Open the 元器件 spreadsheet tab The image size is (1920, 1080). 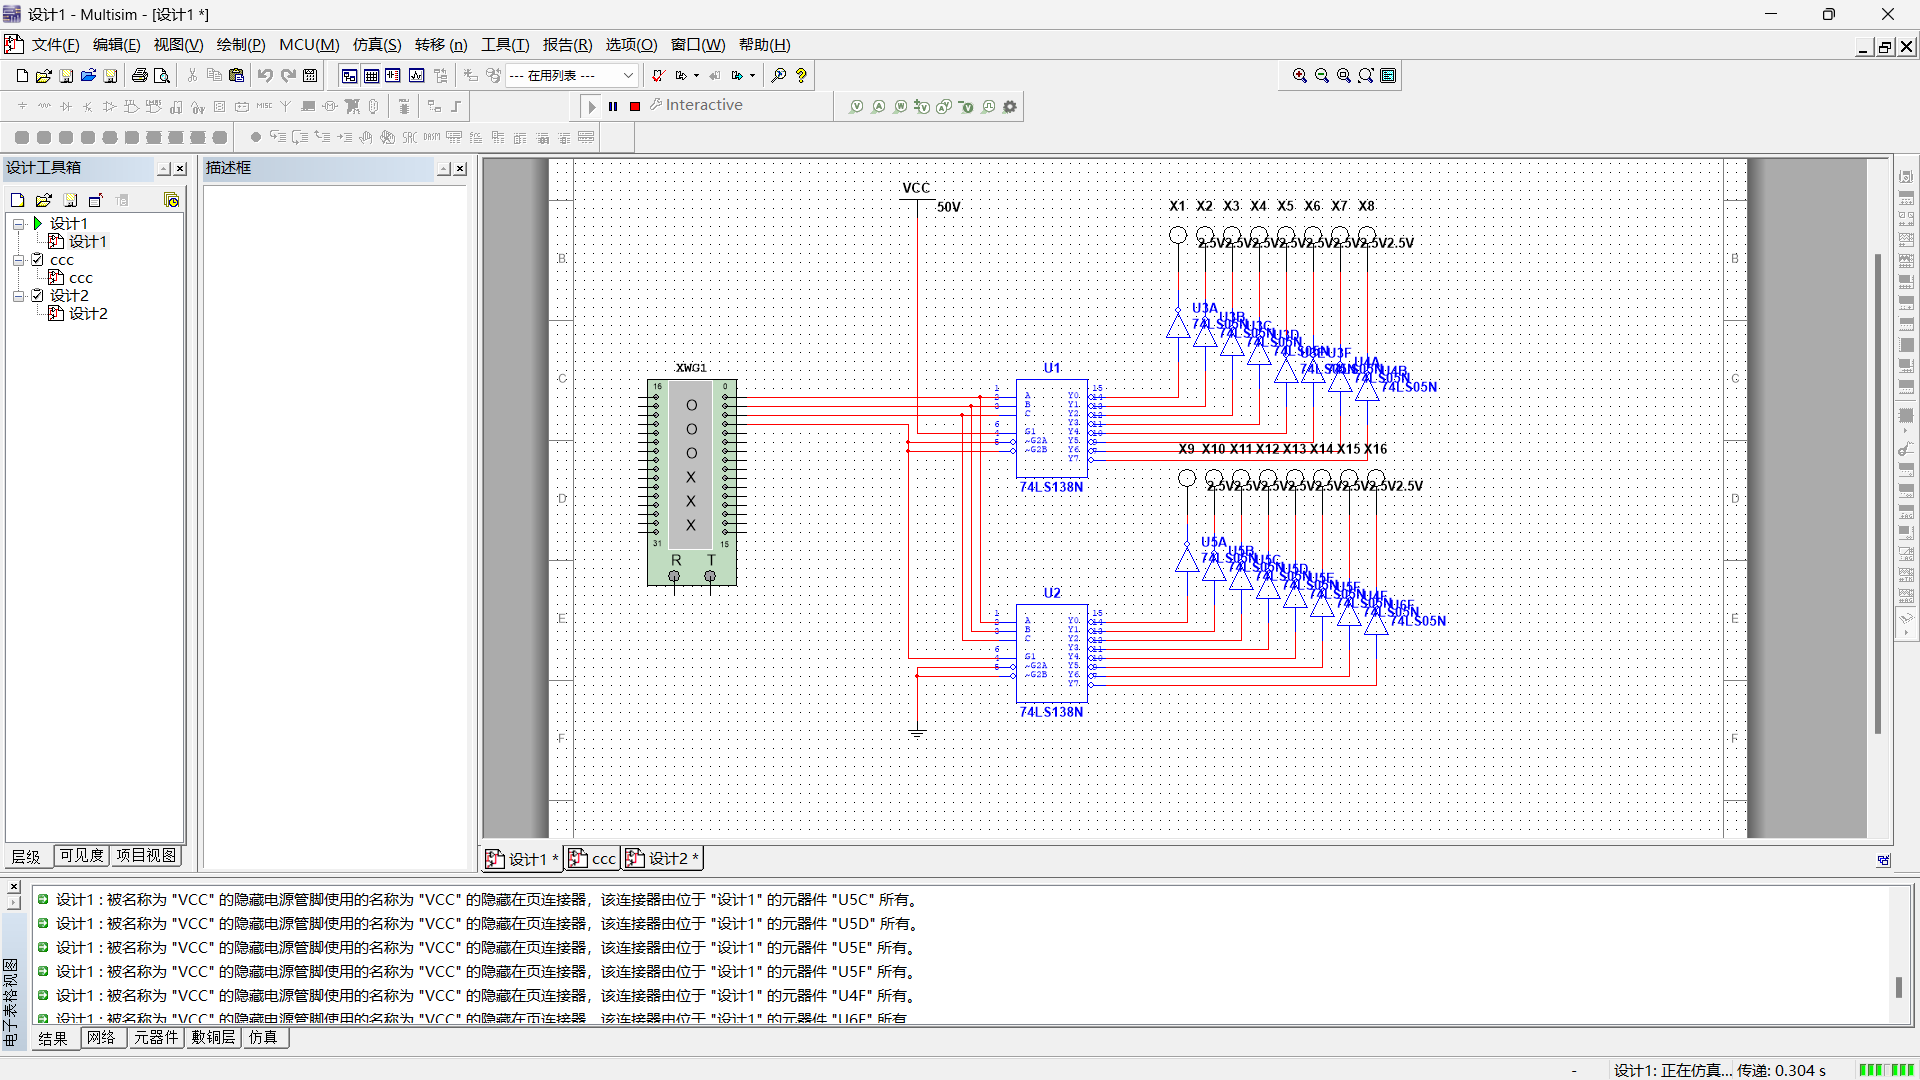coord(156,1038)
